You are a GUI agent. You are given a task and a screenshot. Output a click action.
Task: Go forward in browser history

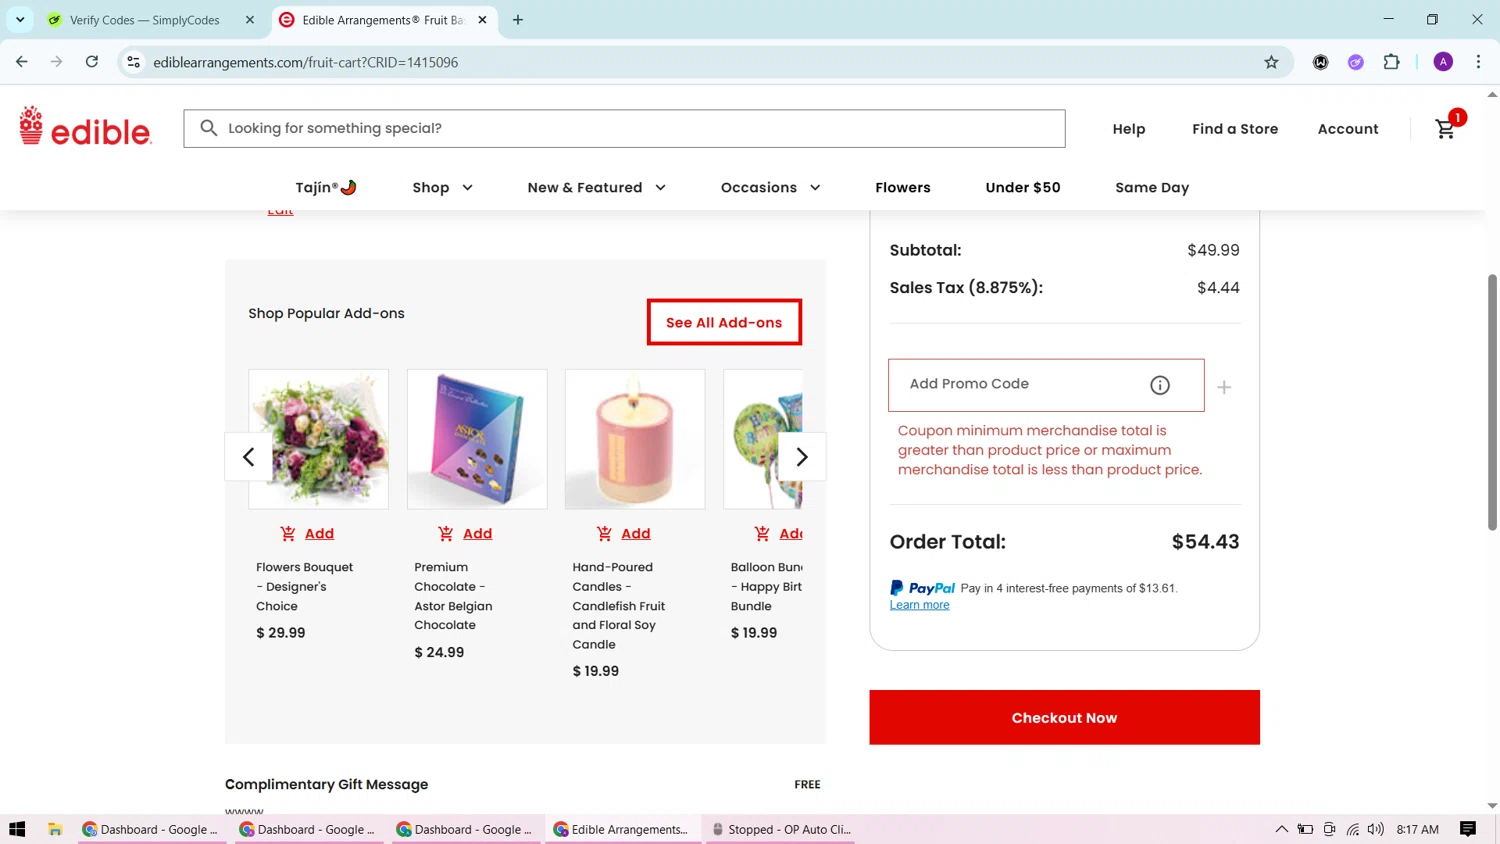(57, 62)
